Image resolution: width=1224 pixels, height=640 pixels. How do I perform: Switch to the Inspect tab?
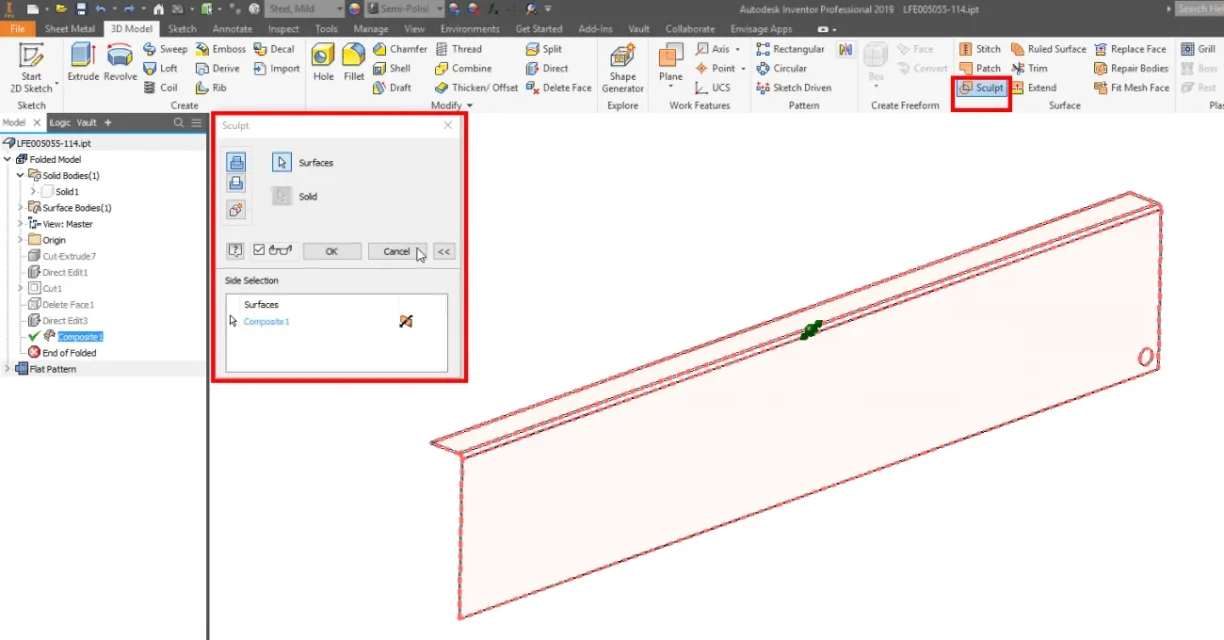coord(284,29)
